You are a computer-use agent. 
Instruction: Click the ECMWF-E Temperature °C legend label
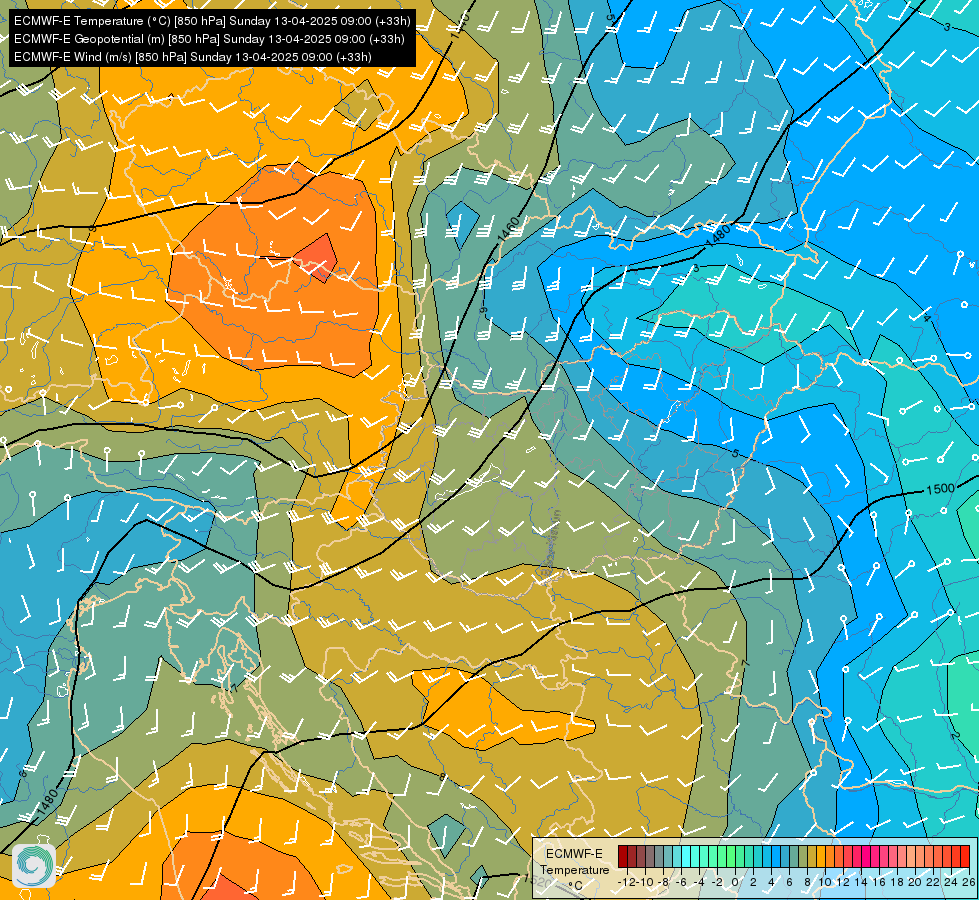(x=574, y=869)
